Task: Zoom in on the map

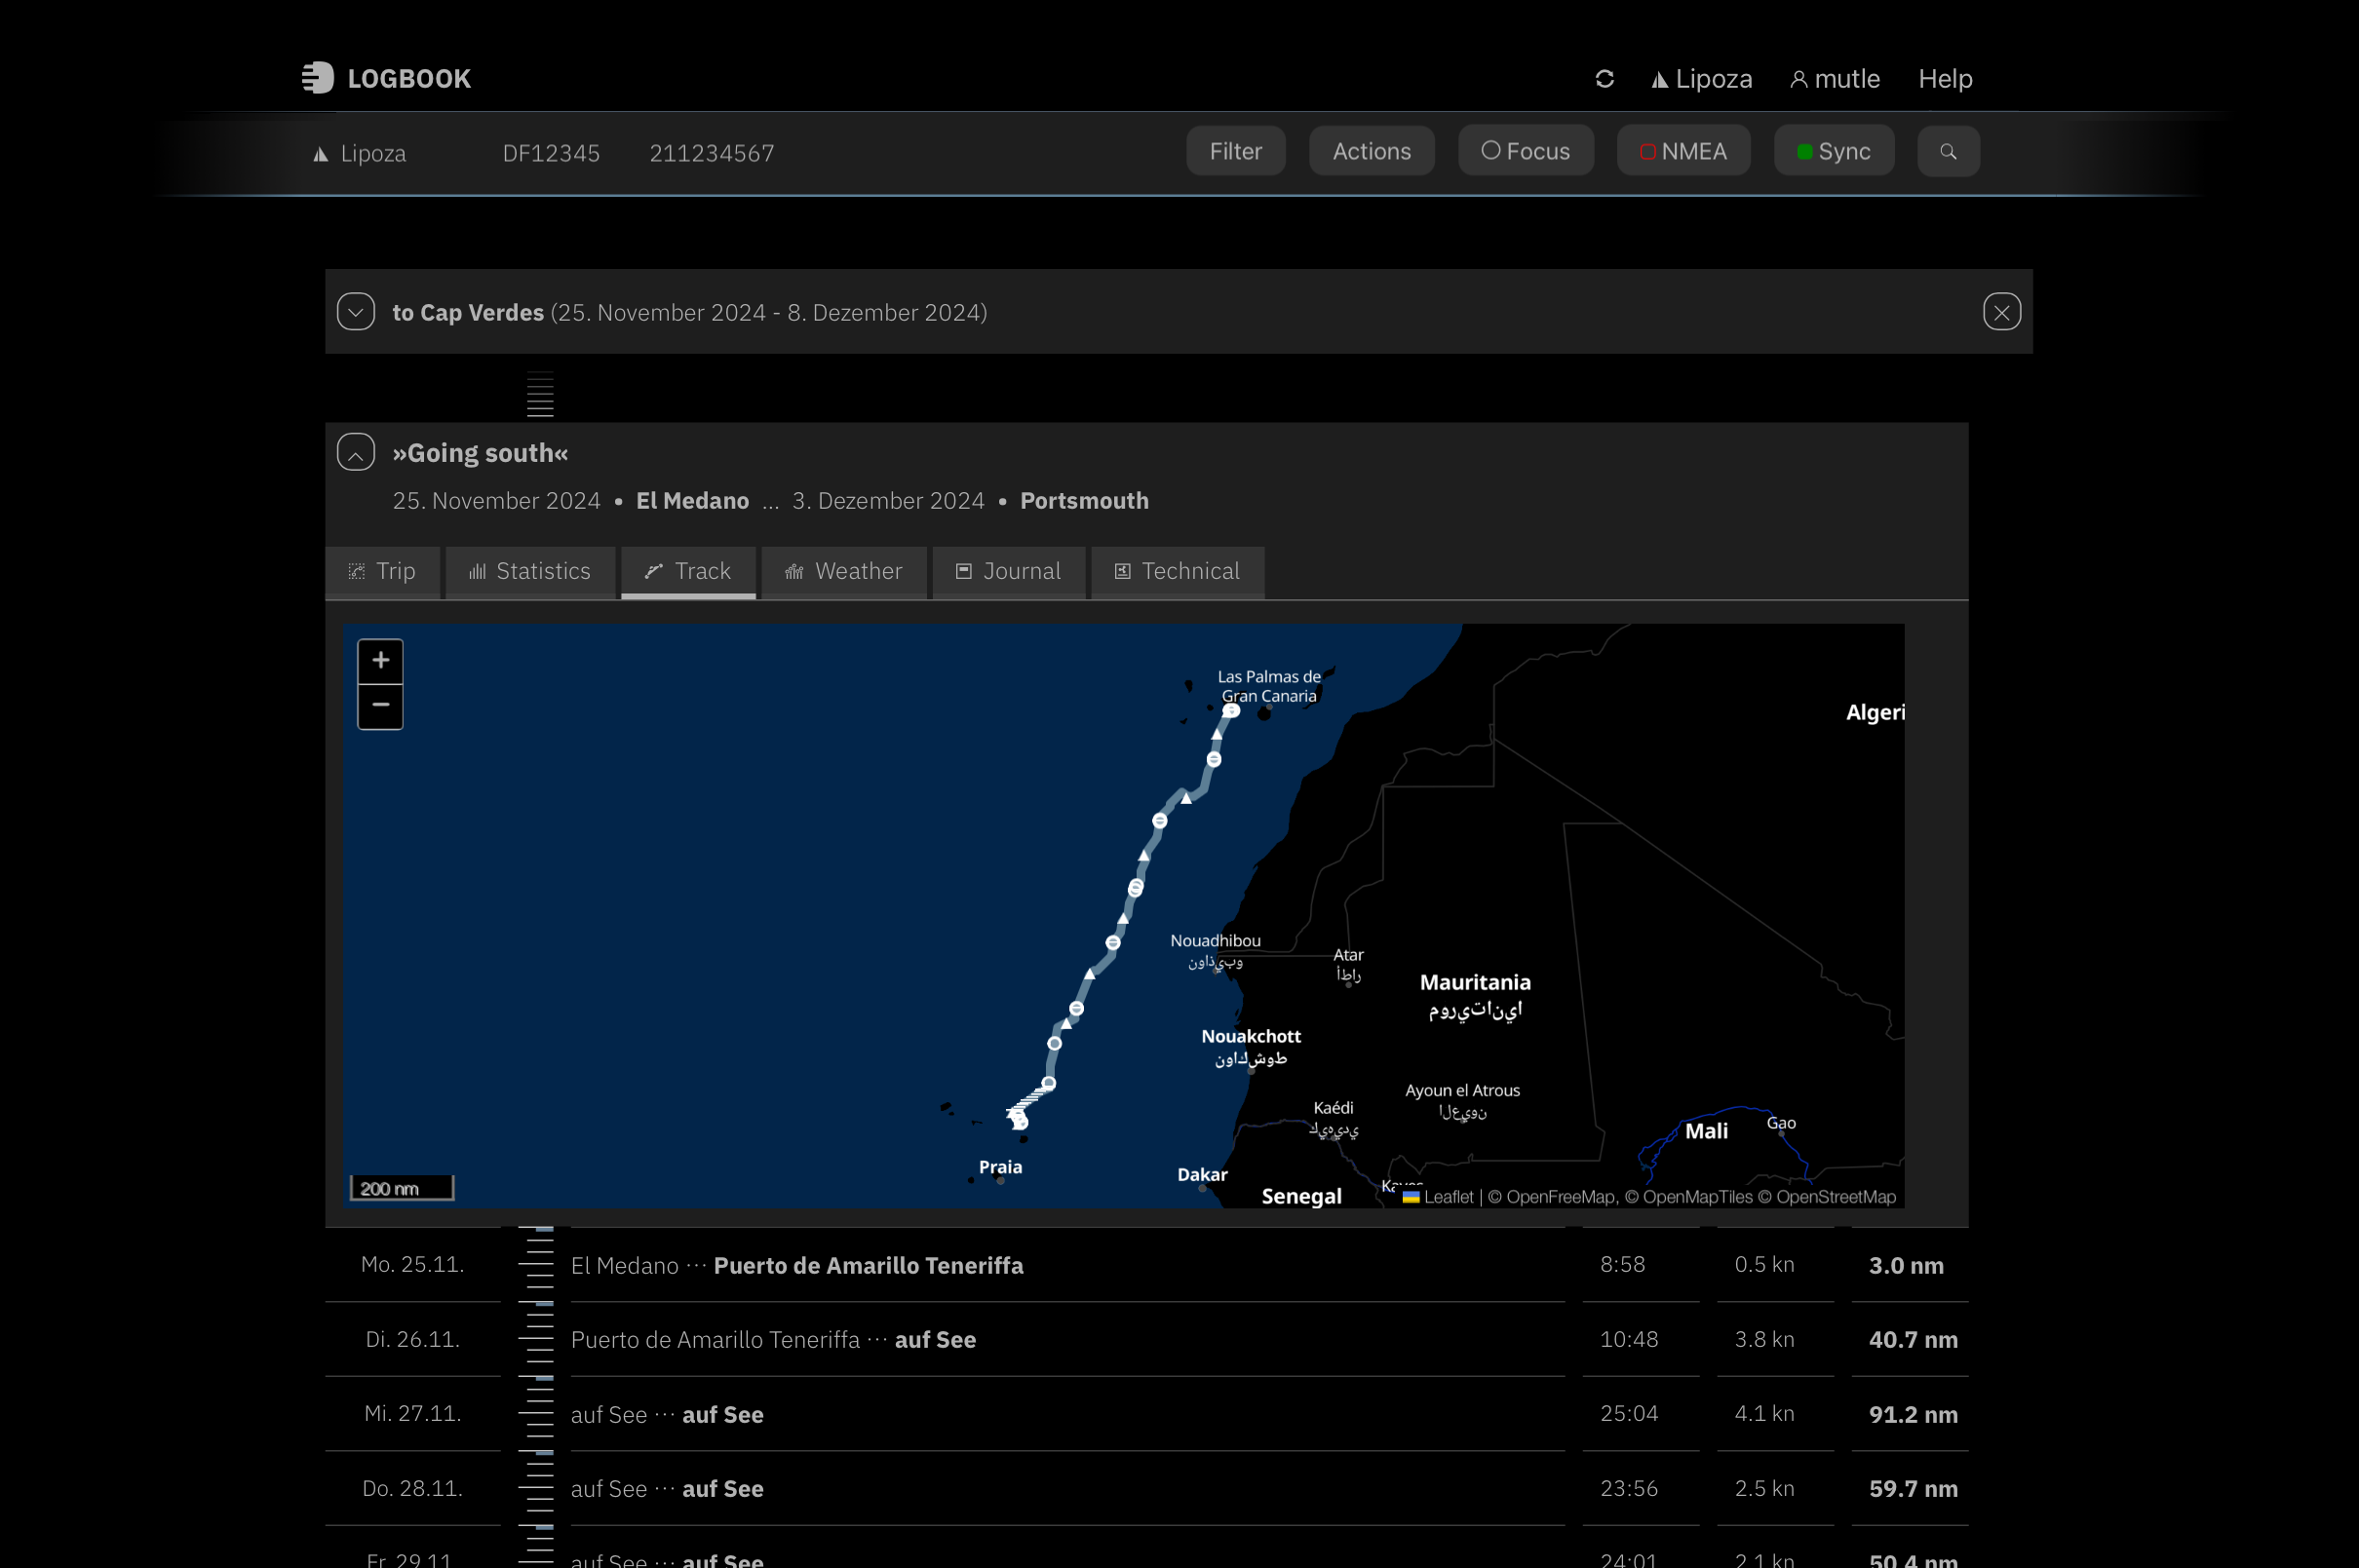Action: (380, 660)
